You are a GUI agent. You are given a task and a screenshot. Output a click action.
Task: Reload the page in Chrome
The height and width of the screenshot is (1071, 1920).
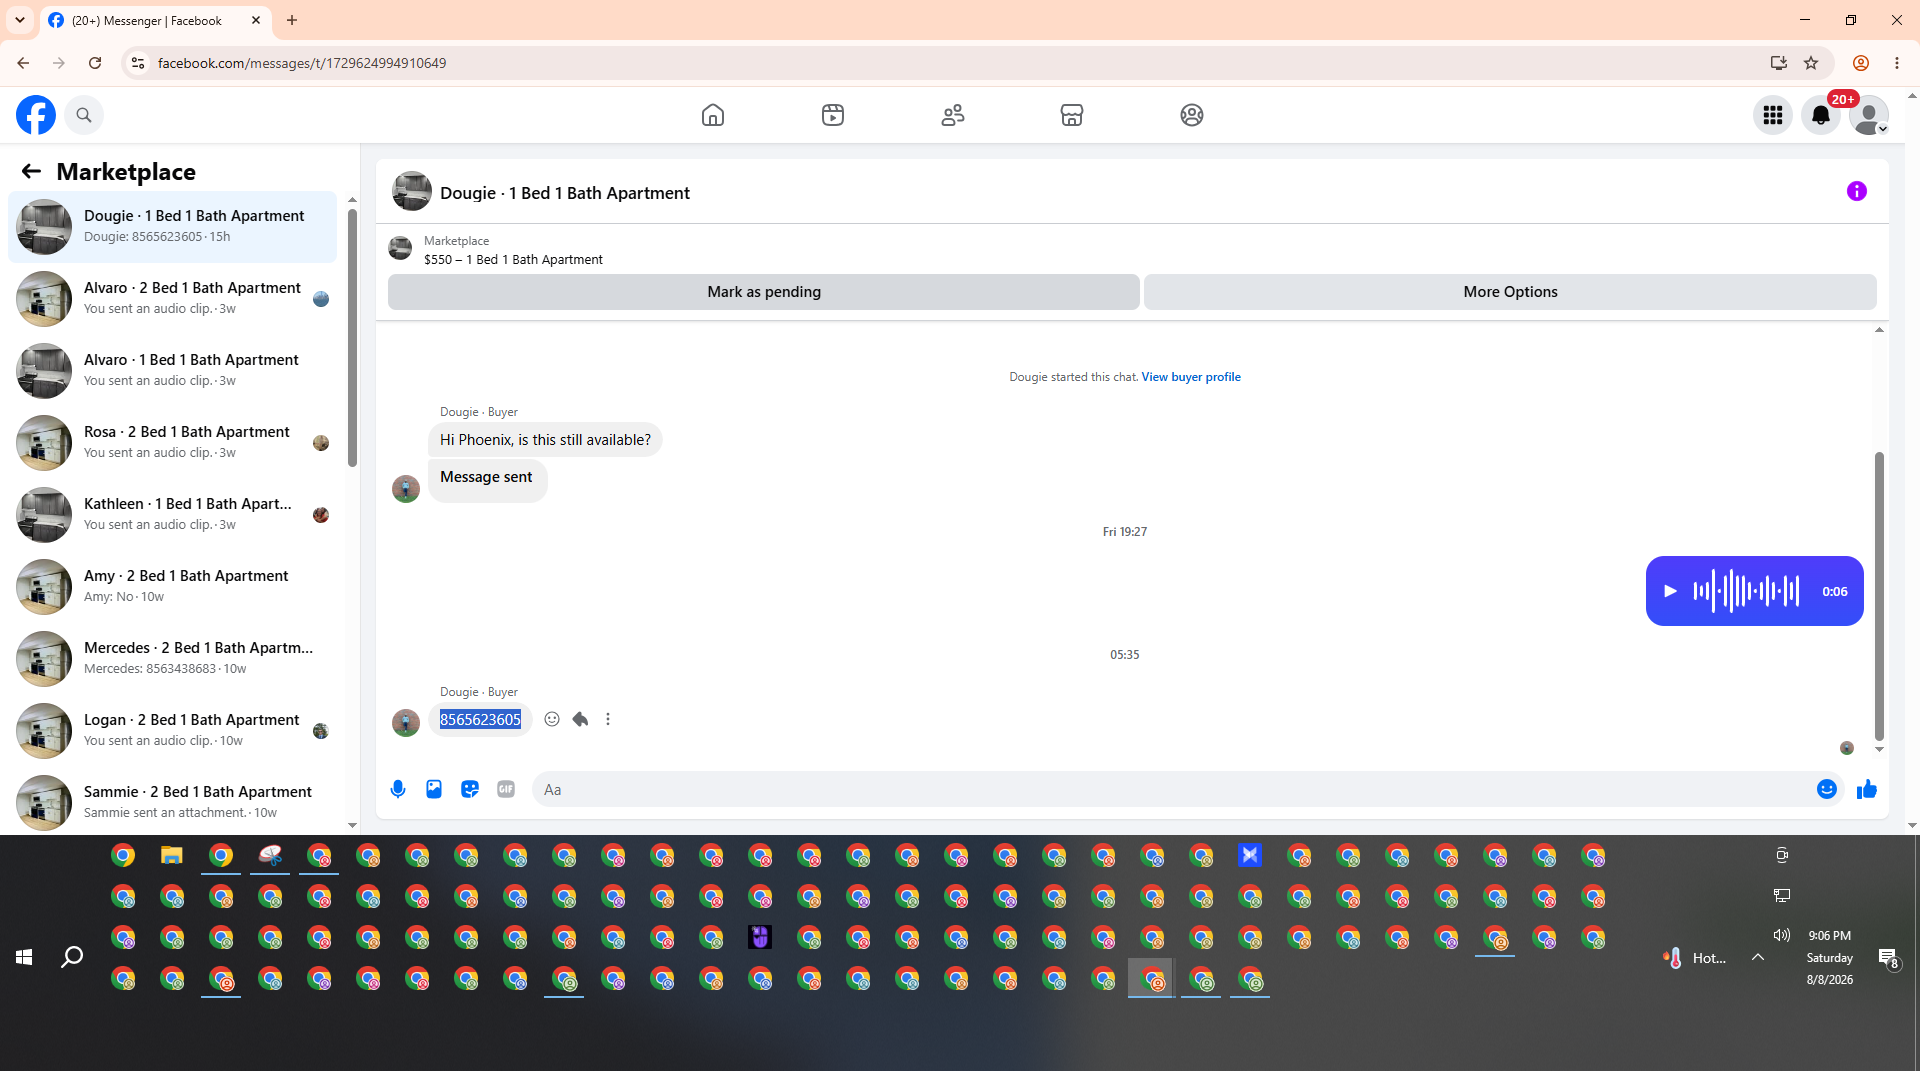[x=95, y=63]
